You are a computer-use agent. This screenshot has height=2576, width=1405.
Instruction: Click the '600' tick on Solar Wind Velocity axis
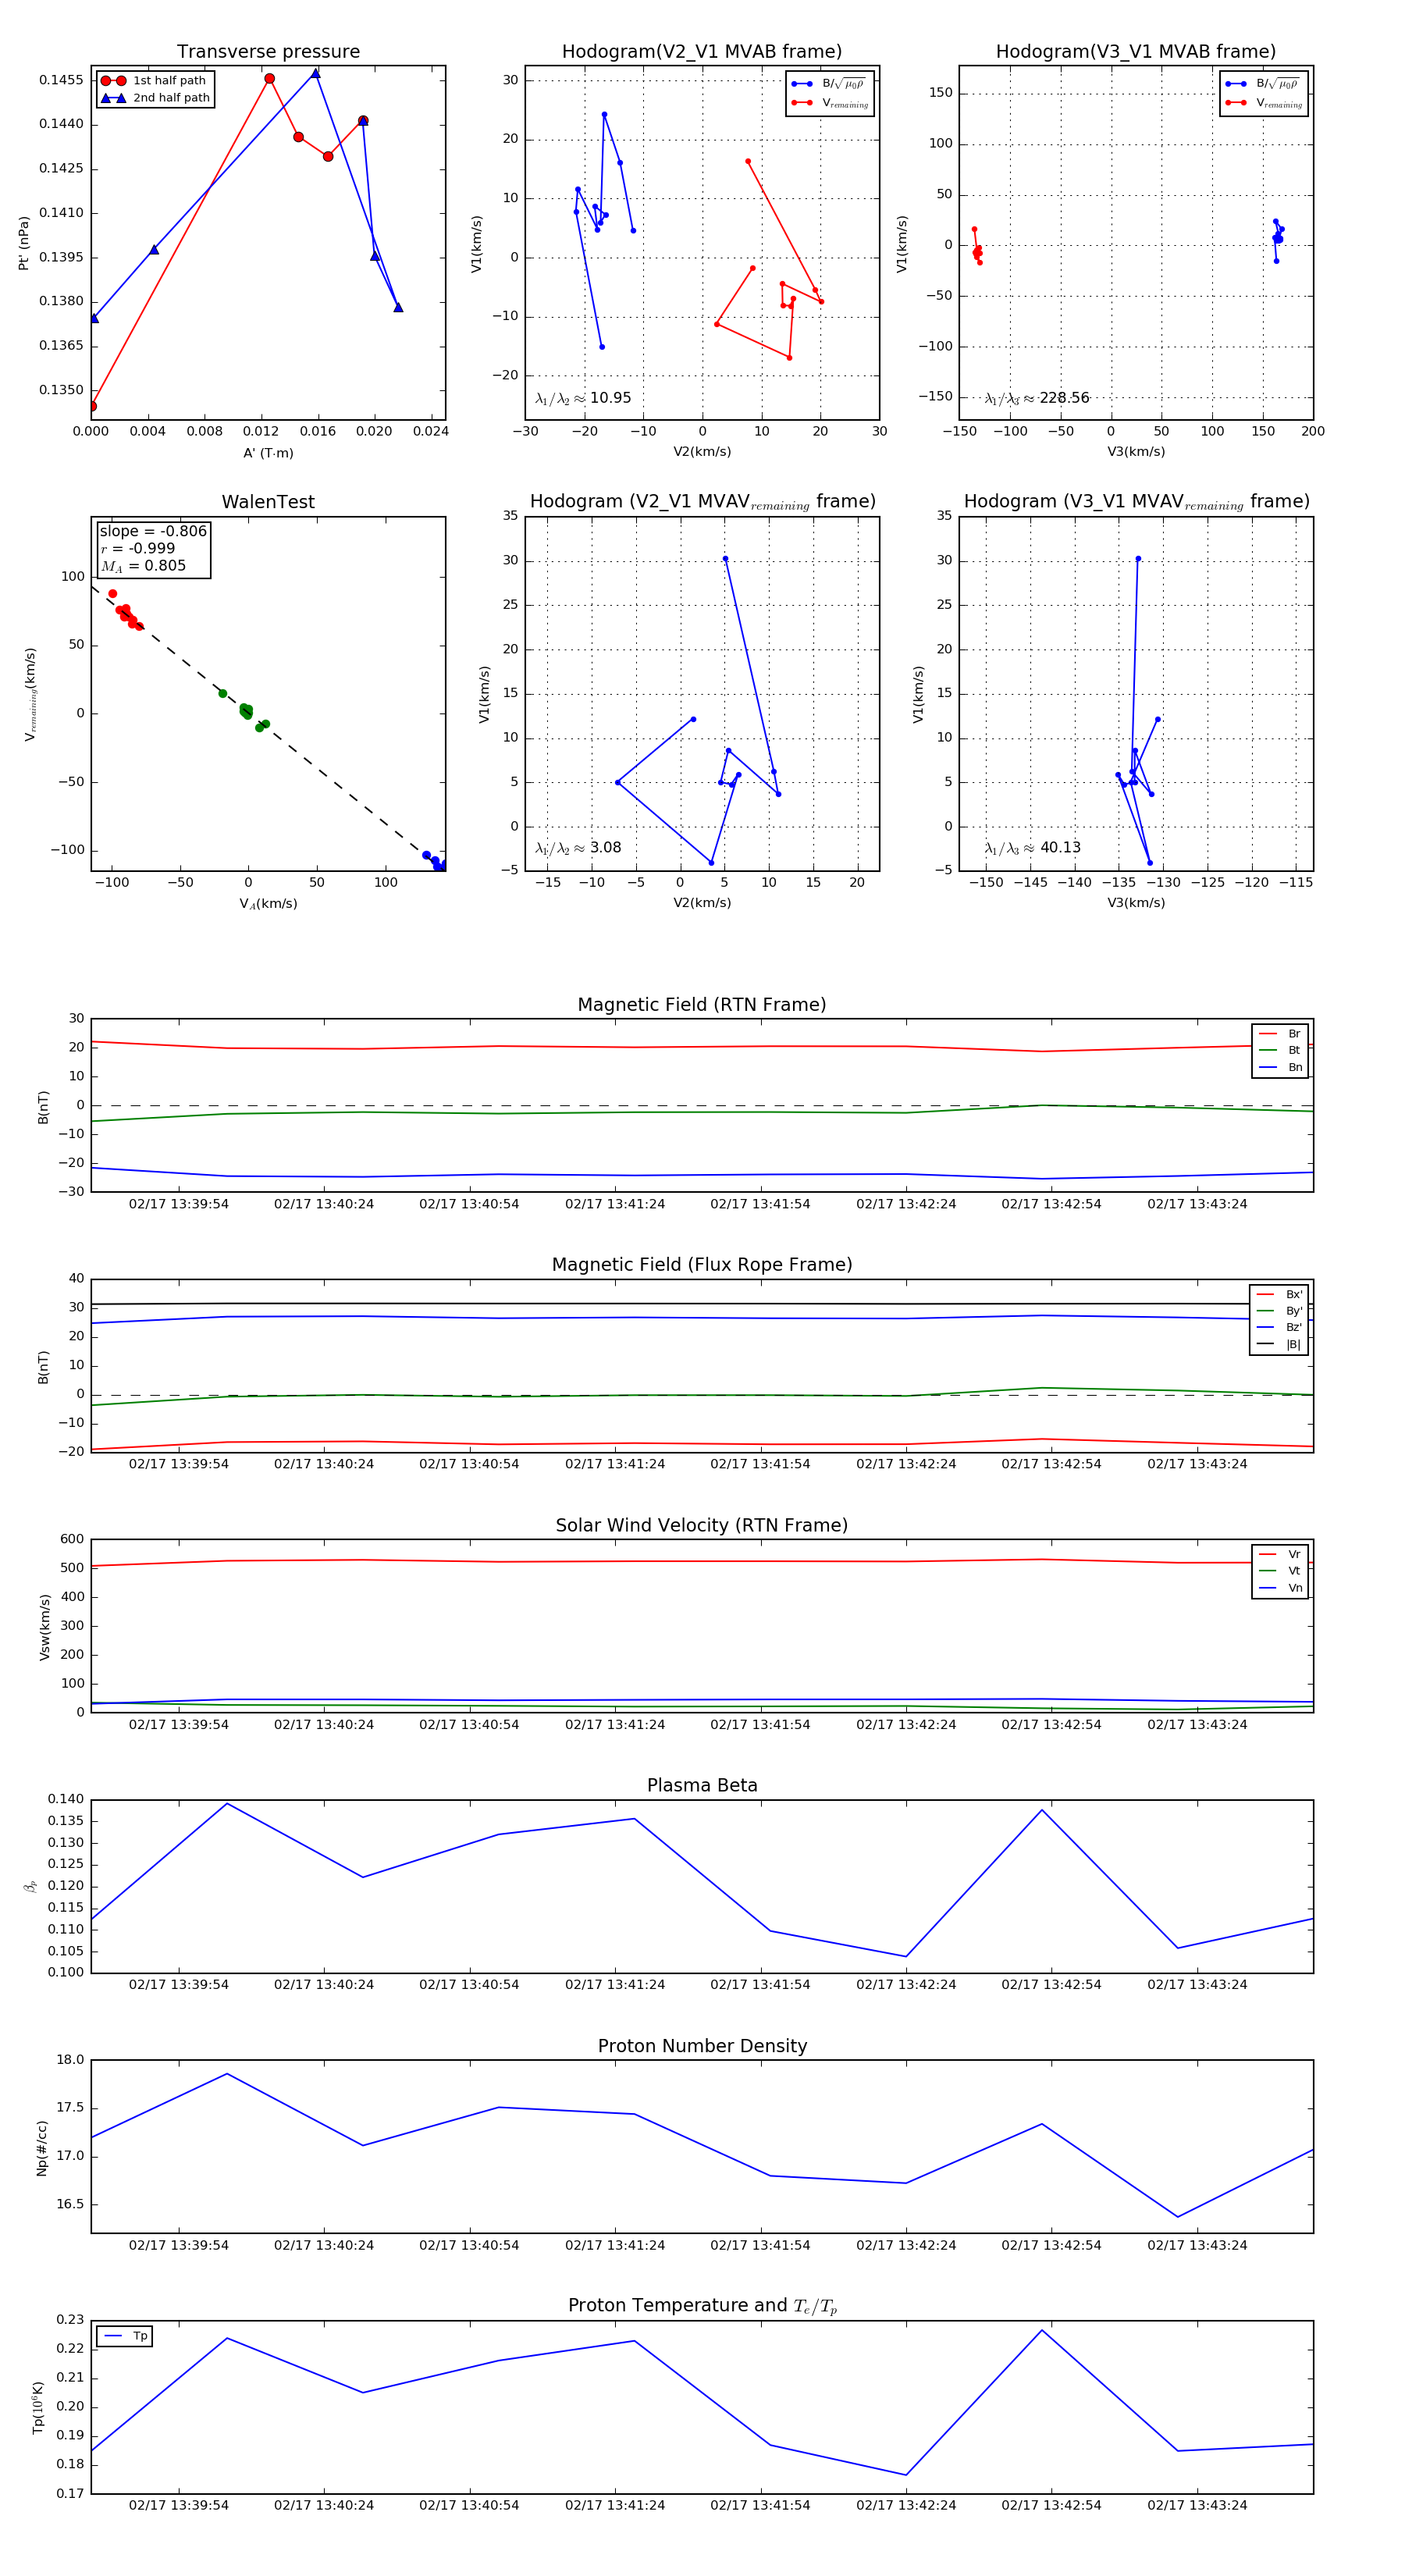tap(72, 1539)
